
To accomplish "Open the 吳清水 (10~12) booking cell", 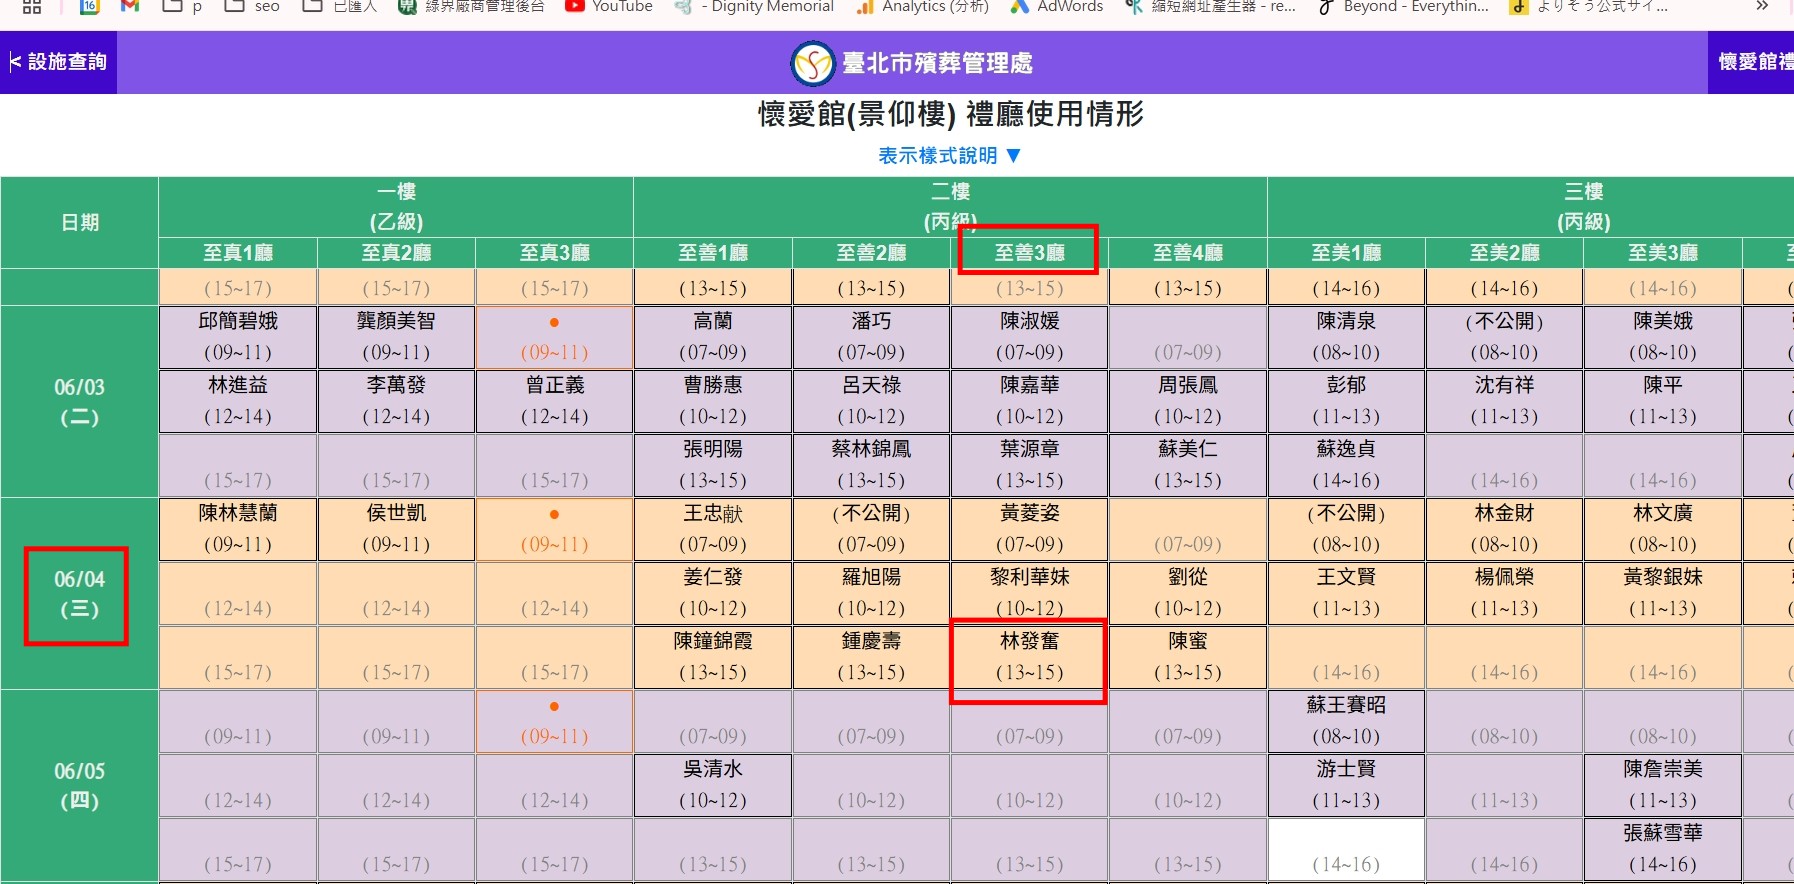I will click(713, 785).
